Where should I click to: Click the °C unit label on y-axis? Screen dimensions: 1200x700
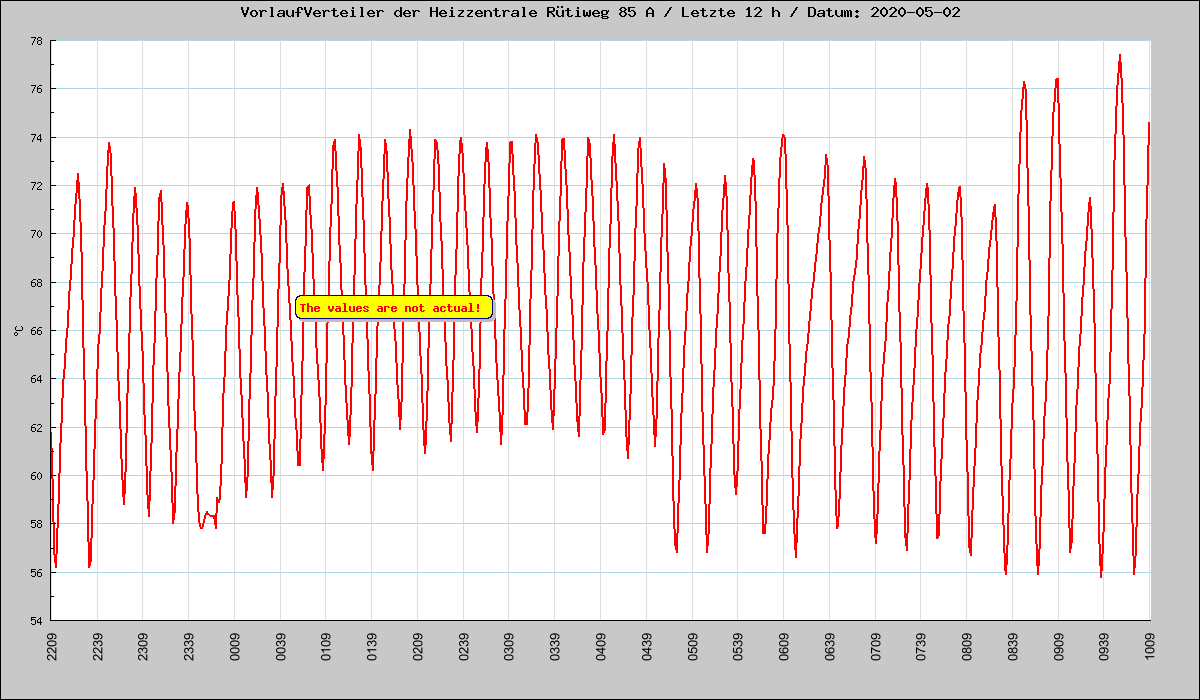point(18,330)
